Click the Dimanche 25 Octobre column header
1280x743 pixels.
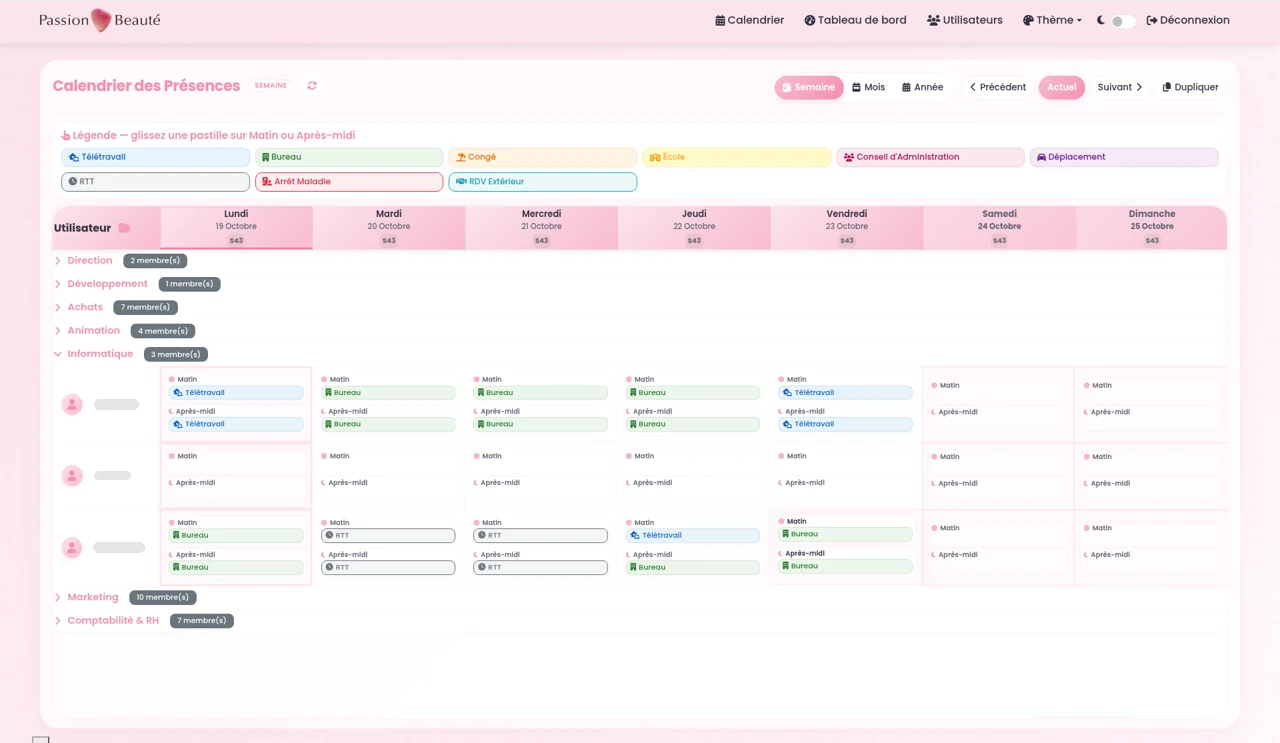[x=1152, y=228]
